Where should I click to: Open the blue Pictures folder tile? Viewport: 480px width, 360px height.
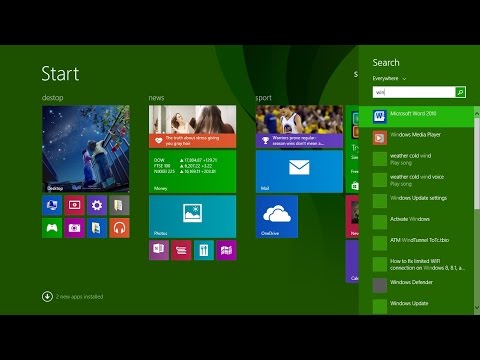tap(97, 228)
